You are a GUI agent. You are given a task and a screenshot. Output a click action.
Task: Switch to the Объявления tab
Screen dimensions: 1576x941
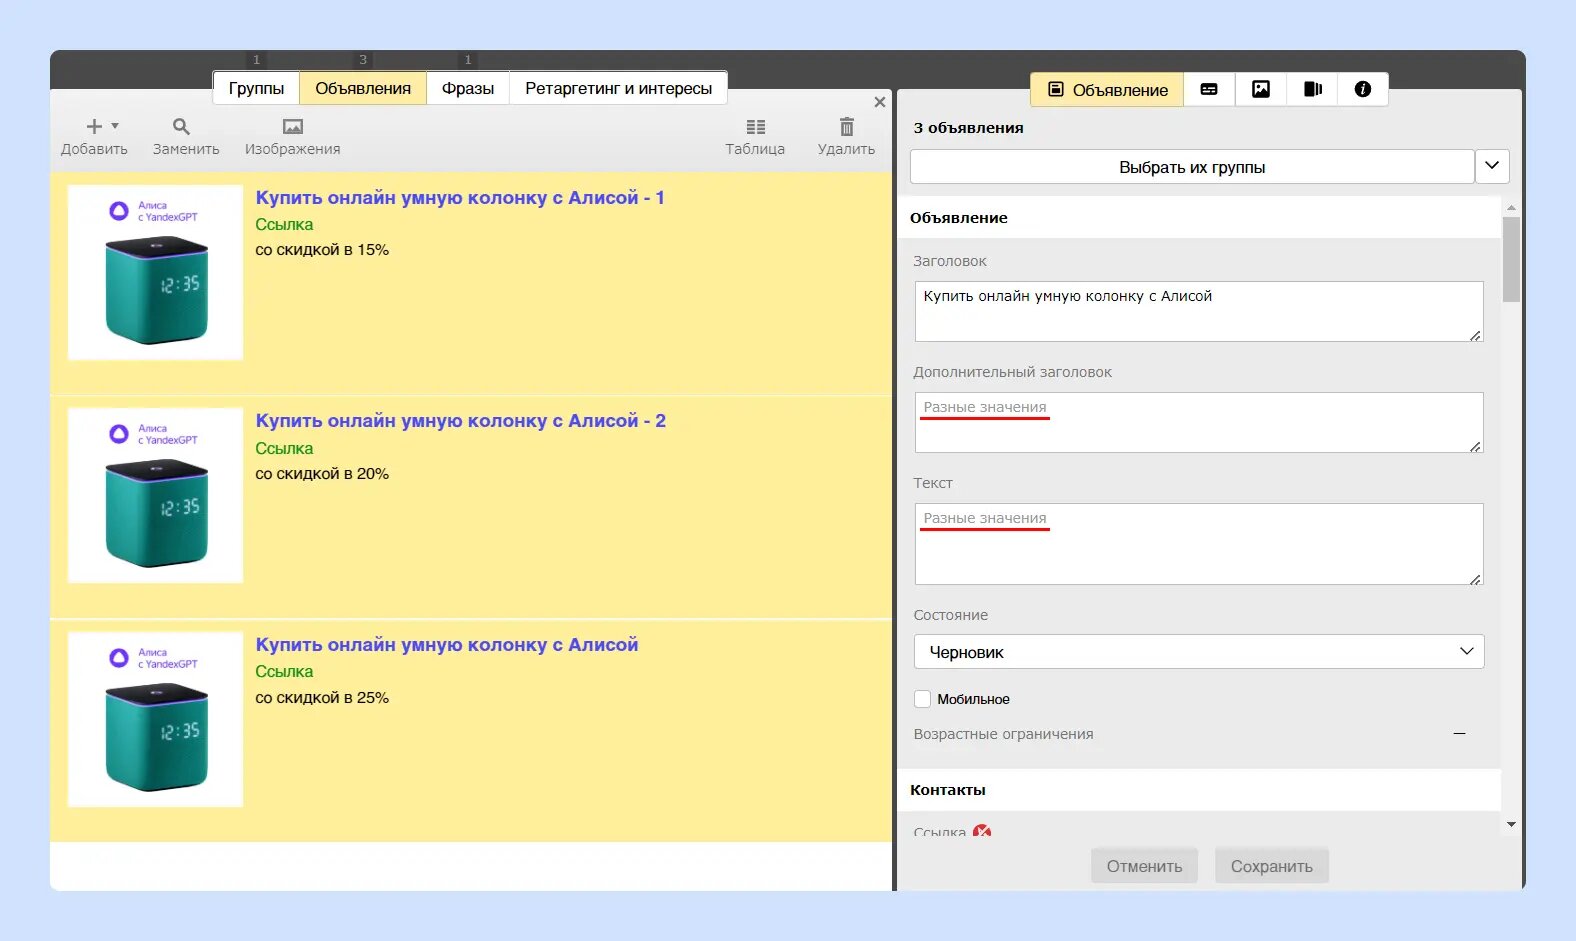(x=363, y=88)
